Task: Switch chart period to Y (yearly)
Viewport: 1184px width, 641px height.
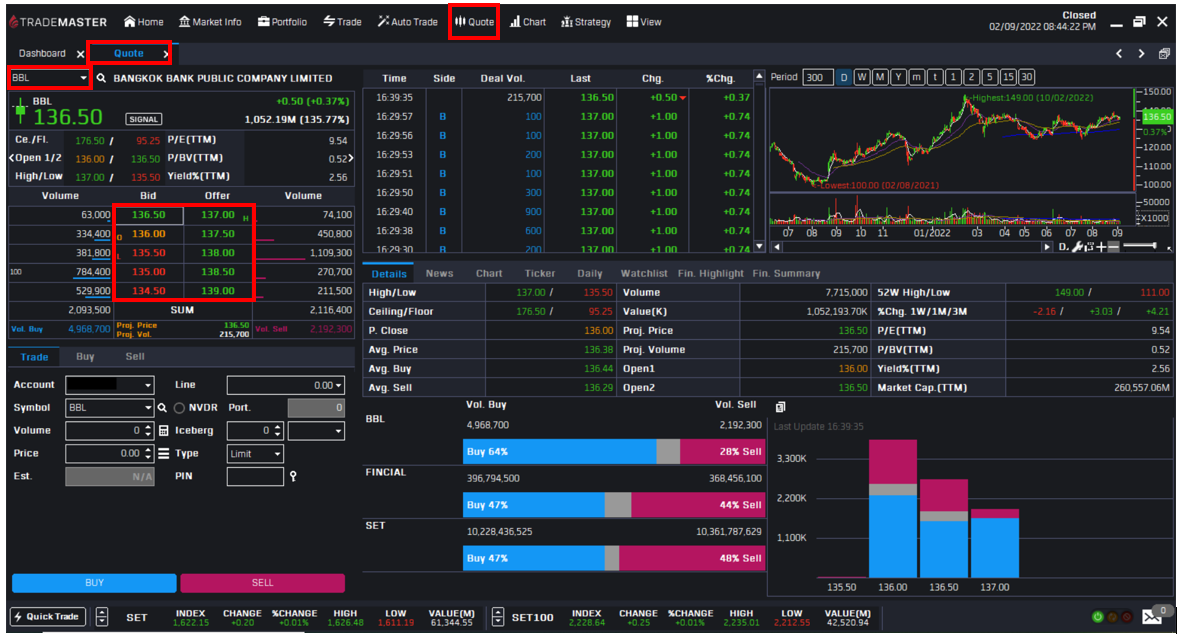Action: click(898, 77)
